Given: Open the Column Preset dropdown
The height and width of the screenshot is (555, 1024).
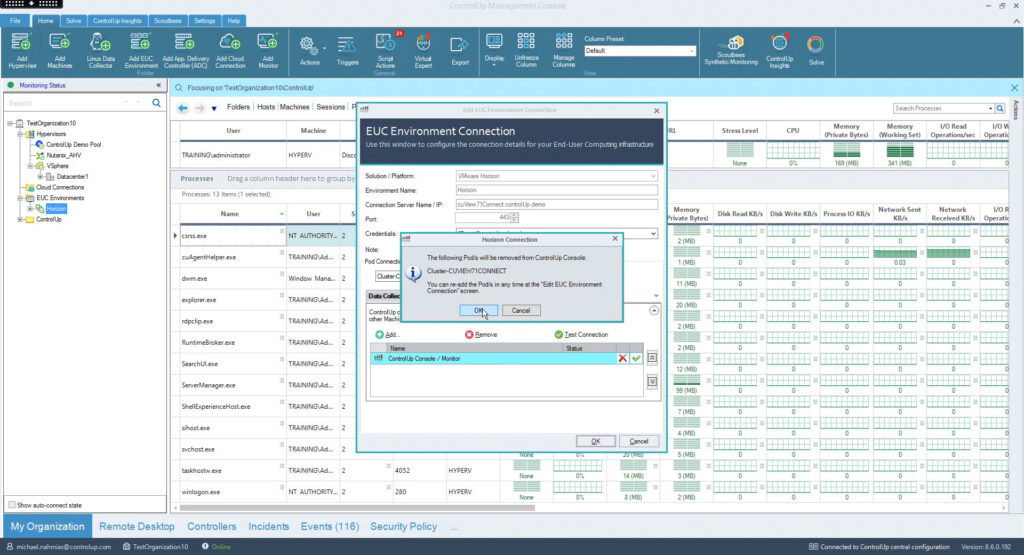Looking at the screenshot, I should tap(690, 50).
